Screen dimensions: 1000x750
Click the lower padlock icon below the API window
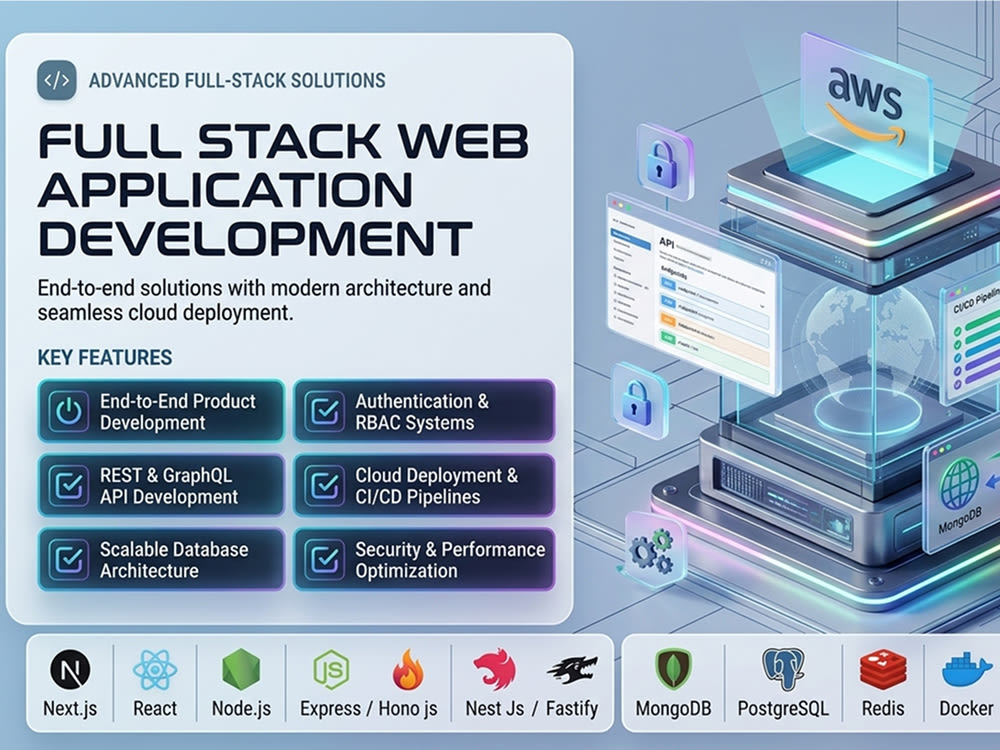[x=638, y=402]
